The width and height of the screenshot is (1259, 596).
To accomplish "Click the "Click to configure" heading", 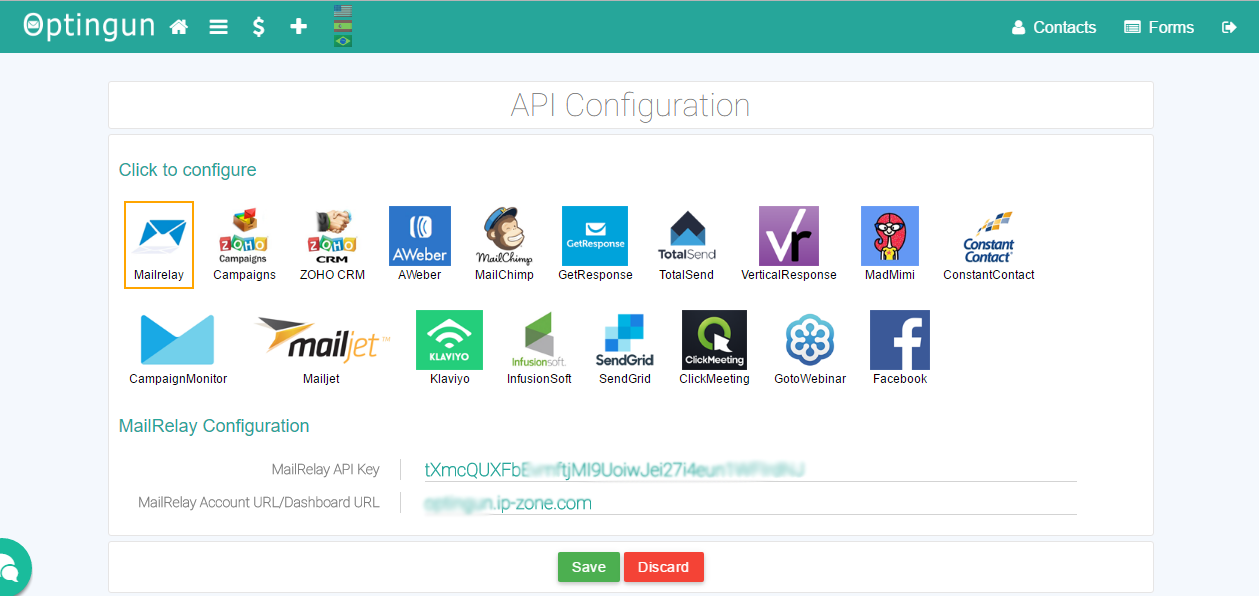I will [188, 170].
